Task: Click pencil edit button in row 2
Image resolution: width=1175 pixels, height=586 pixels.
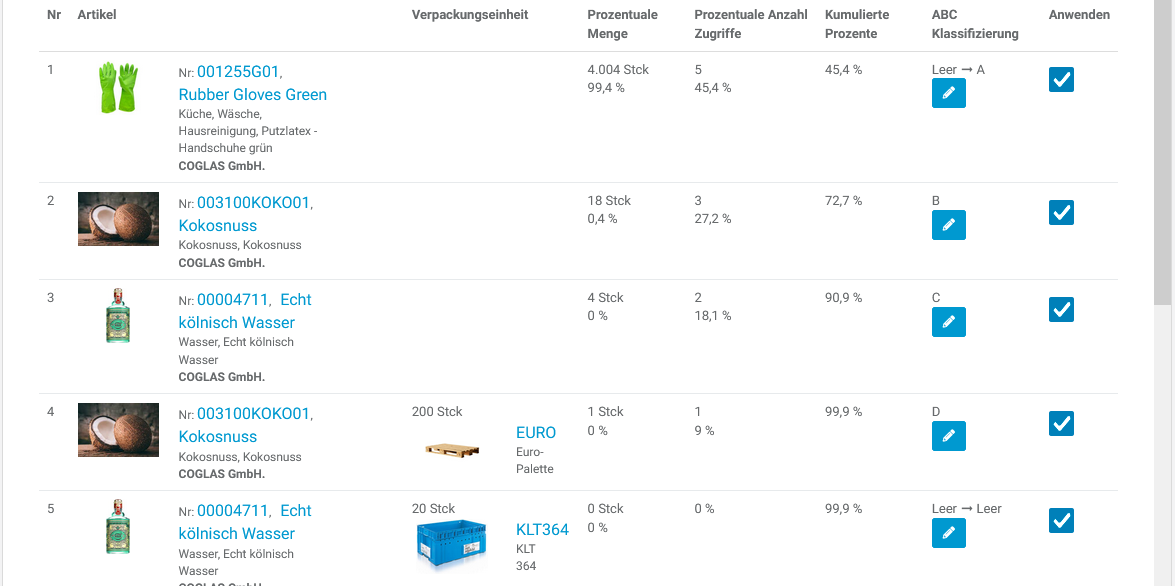Action: 948,225
